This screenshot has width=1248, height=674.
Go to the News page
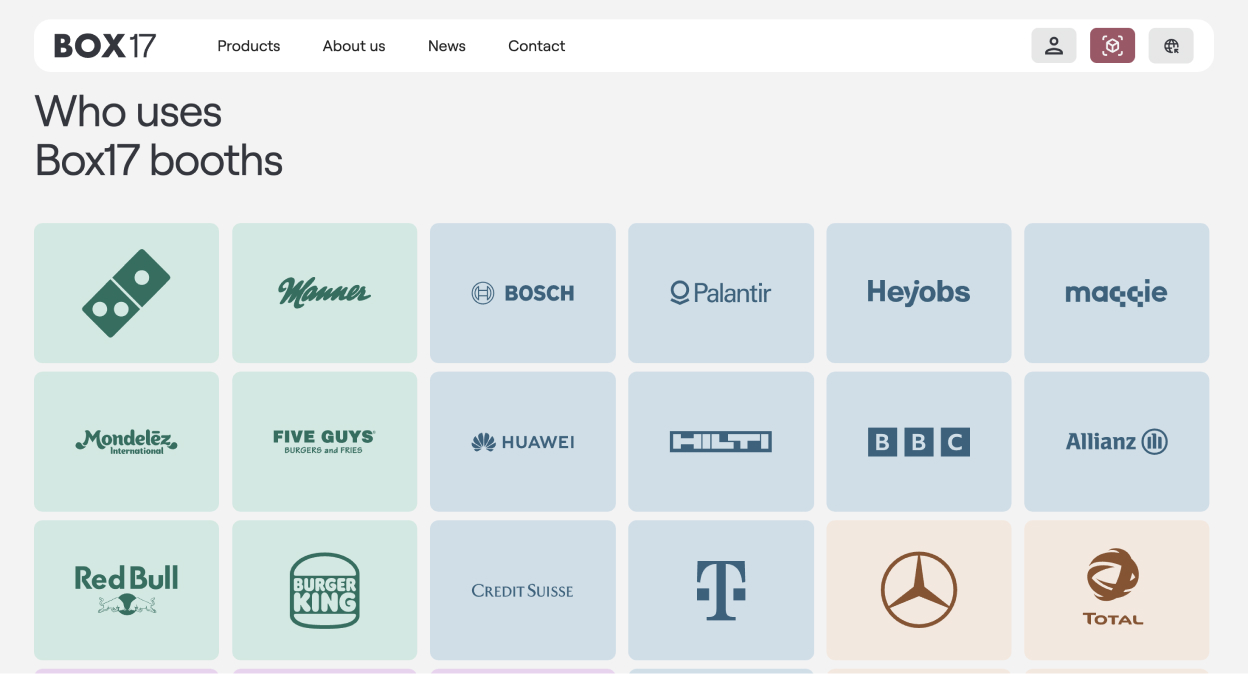tap(447, 46)
